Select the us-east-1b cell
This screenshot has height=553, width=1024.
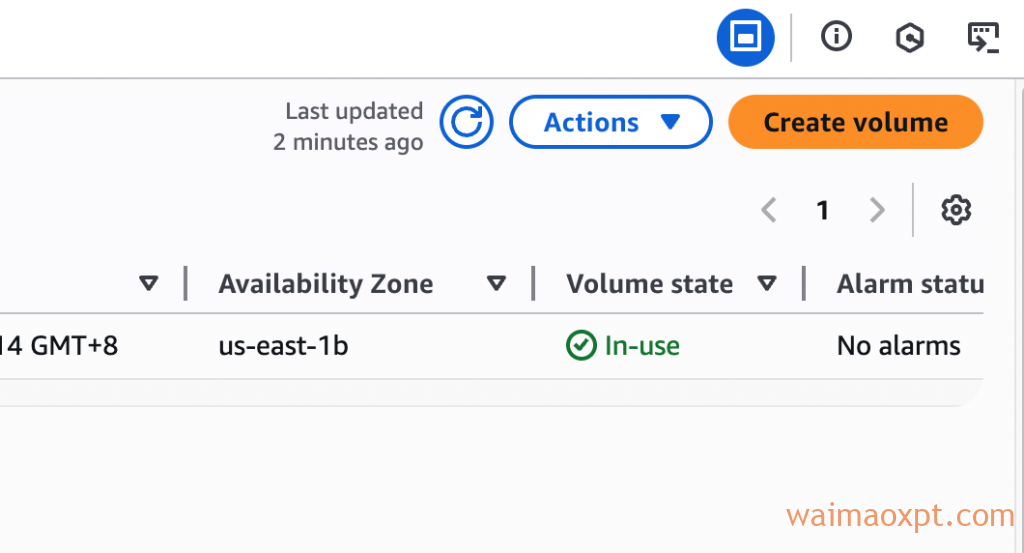[x=283, y=346]
